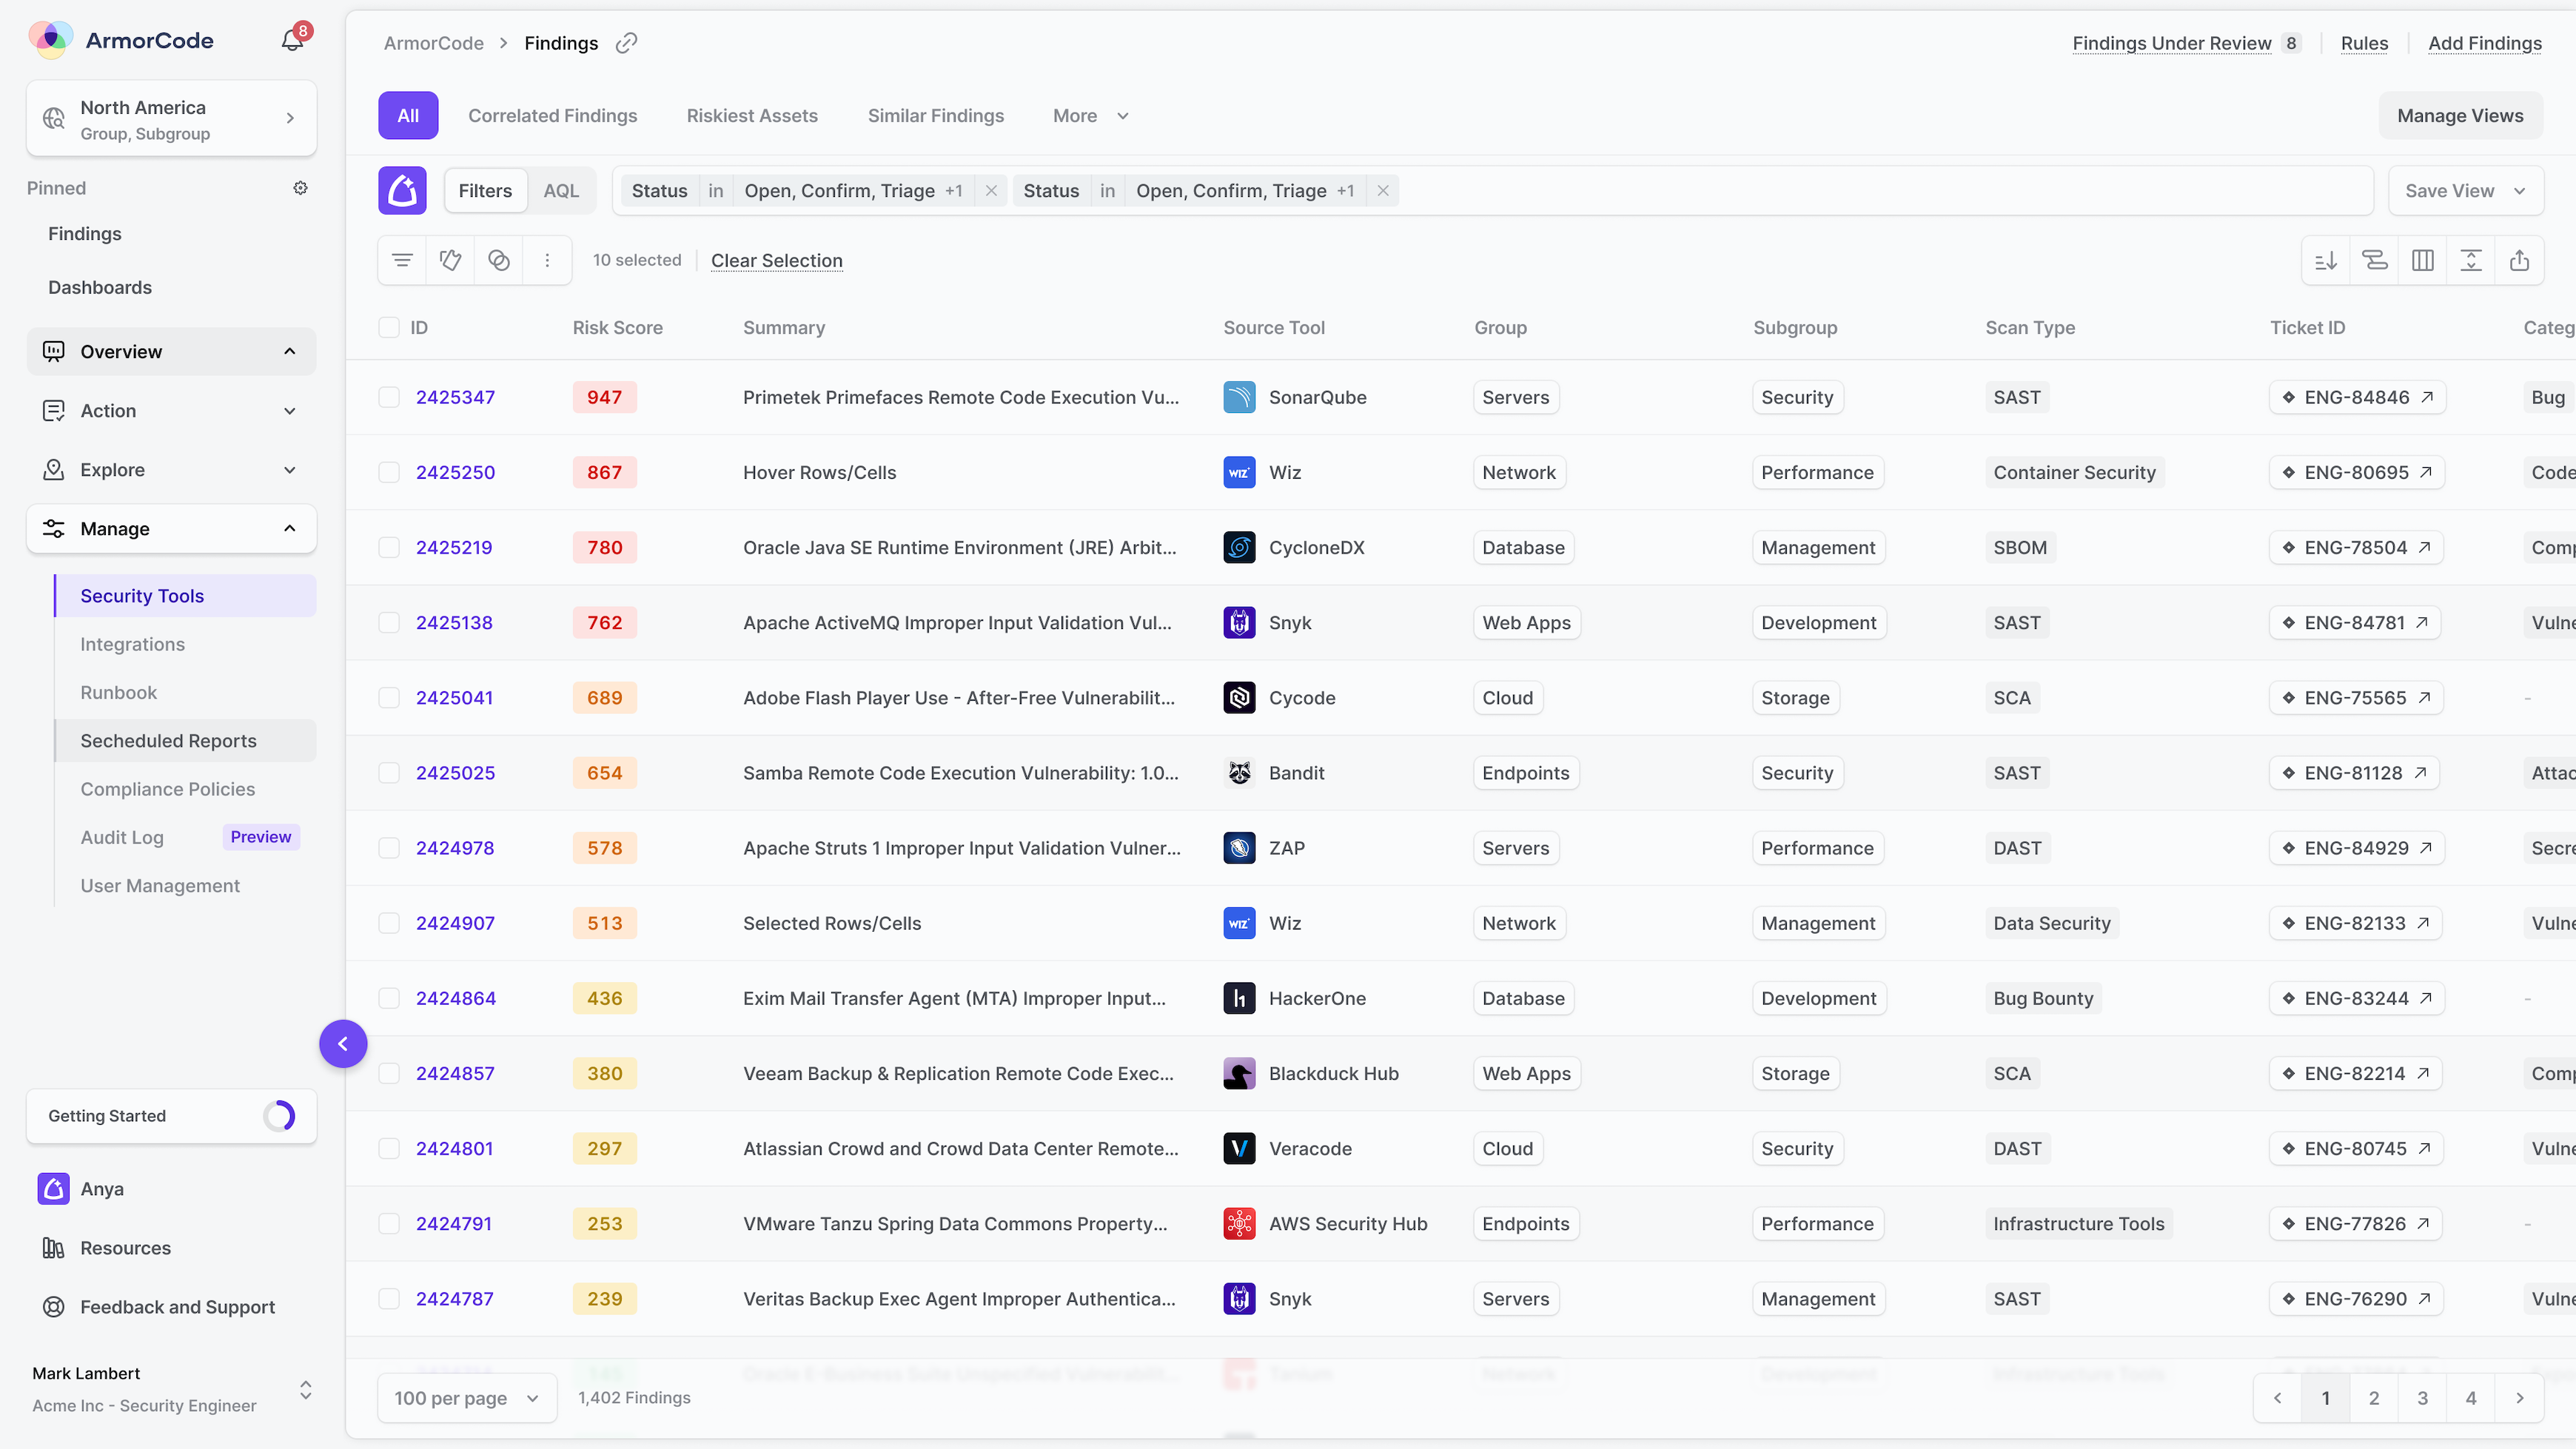This screenshot has height=1449, width=2576.
Task: Select checkbox for finding 2425138
Action: tap(389, 622)
